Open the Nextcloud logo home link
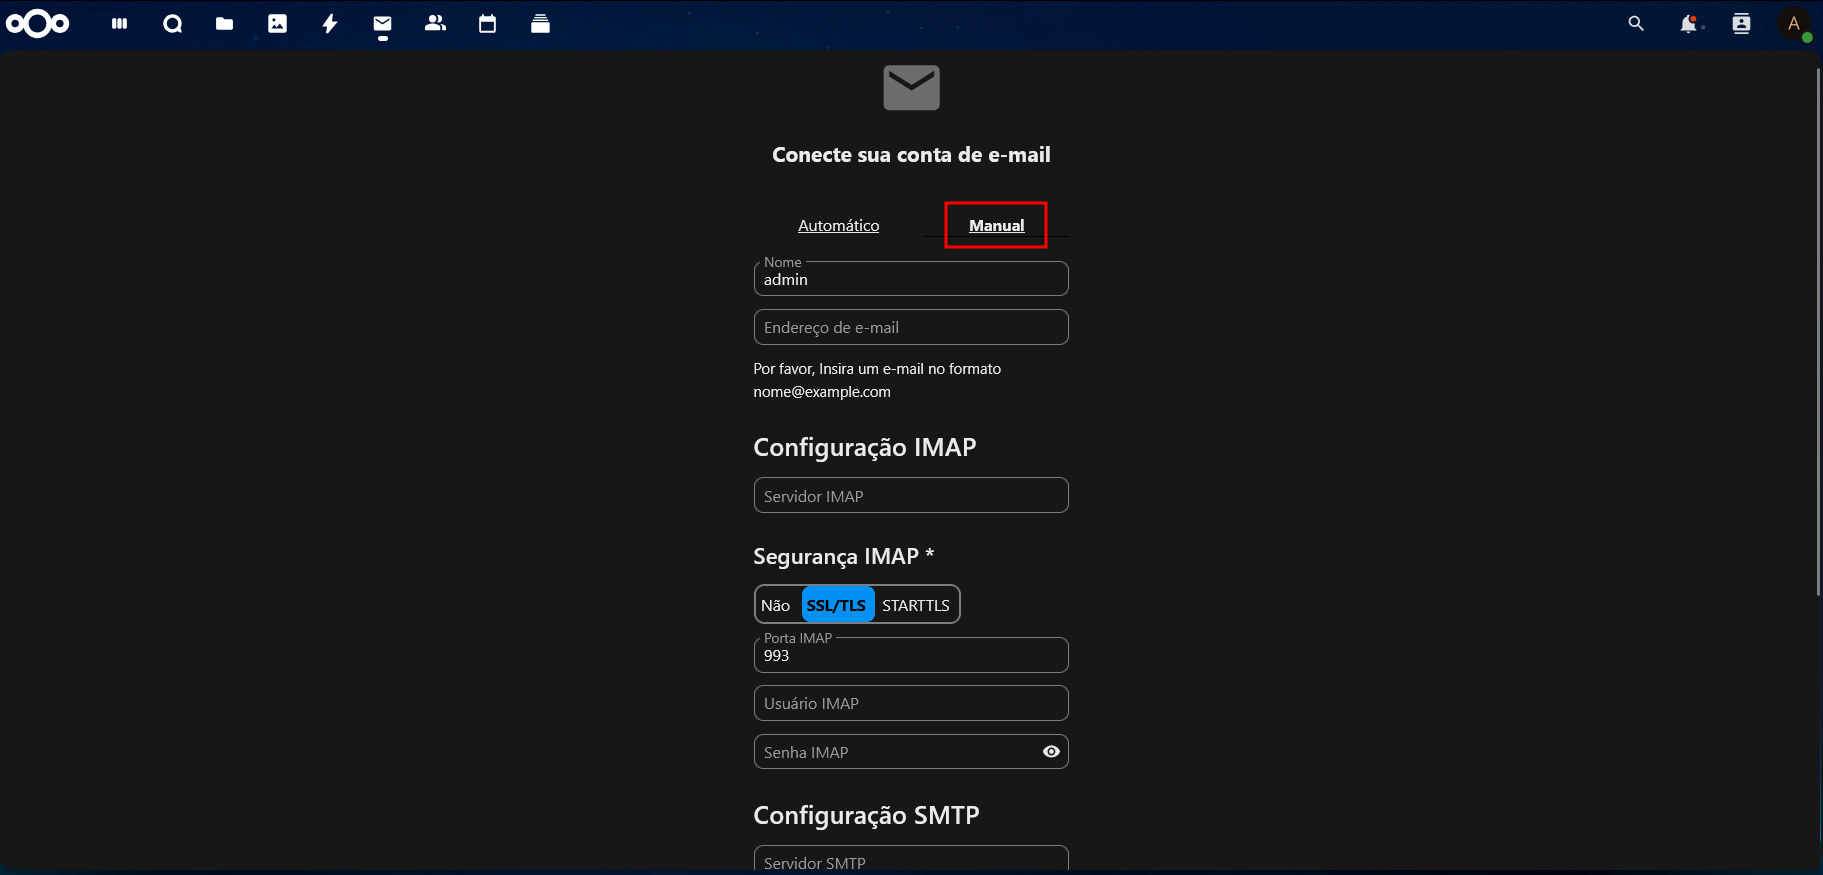This screenshot has height=875, width=1823. 38,23
